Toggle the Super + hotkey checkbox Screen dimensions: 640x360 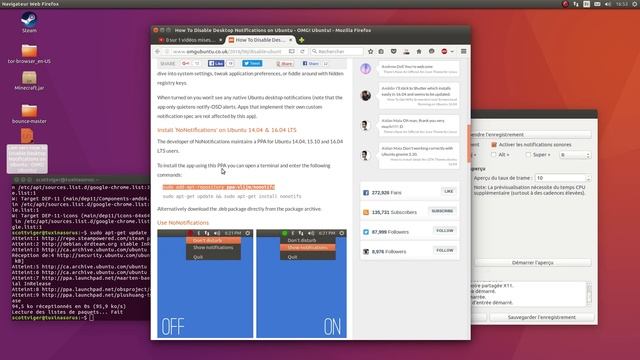click(x=528, y=155)
